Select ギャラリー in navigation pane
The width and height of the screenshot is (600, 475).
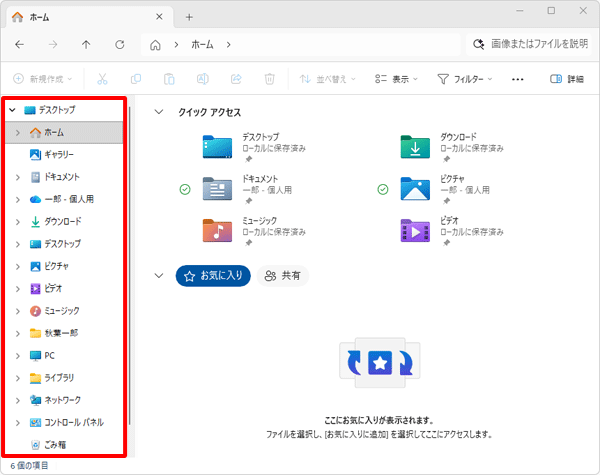pos(59,155)
